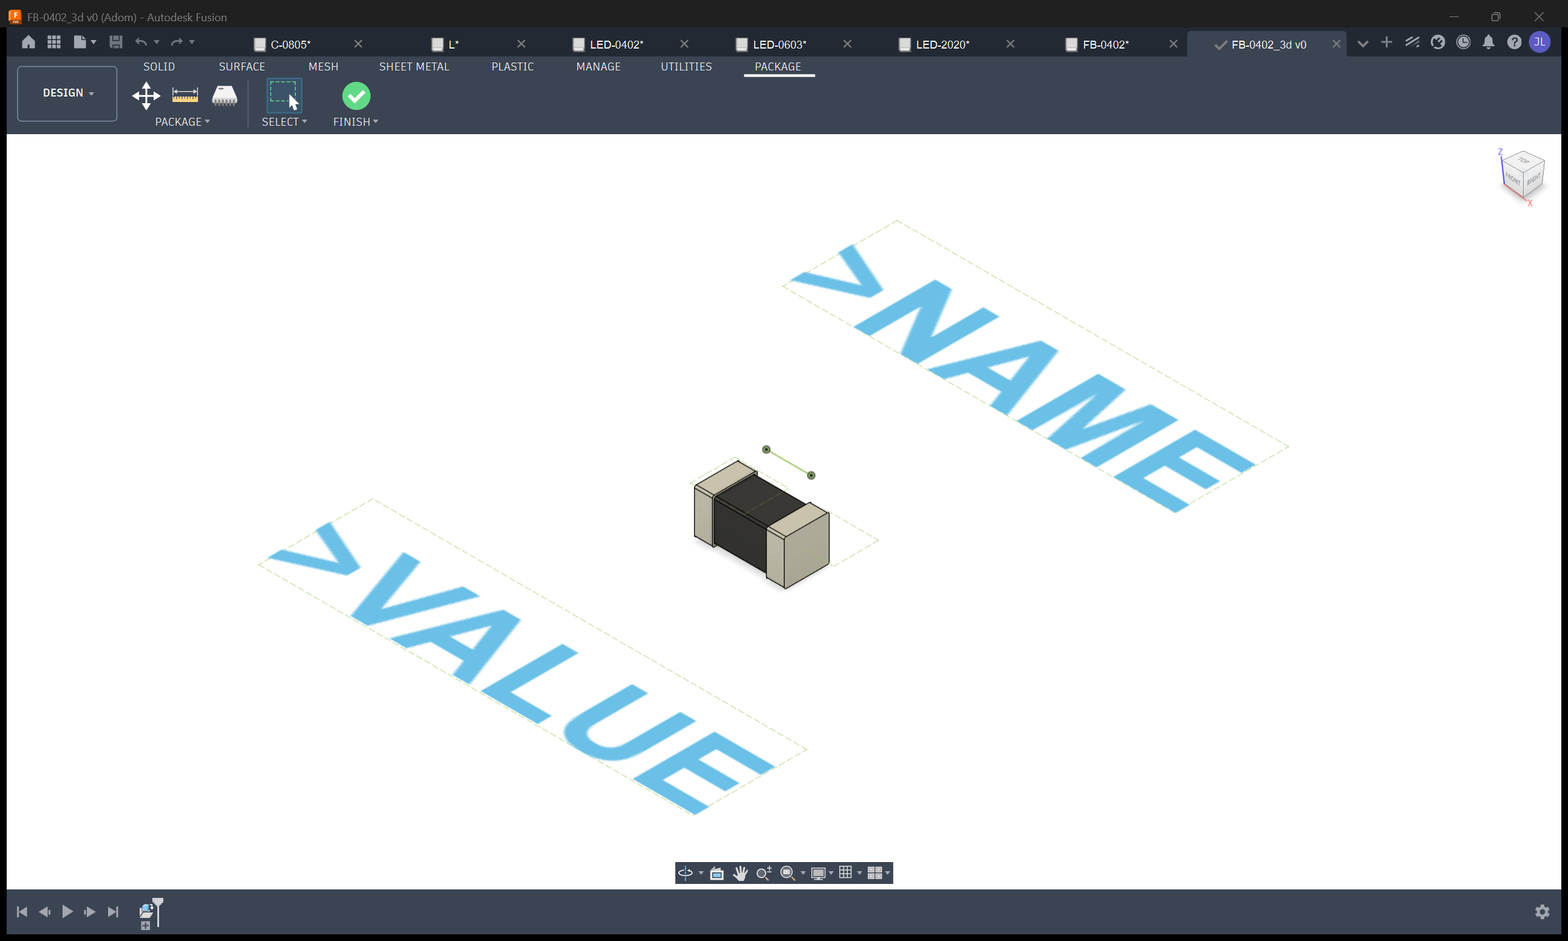1568x941 pixels.
Task: Open Job Status clock icon
Action: 1463,42
